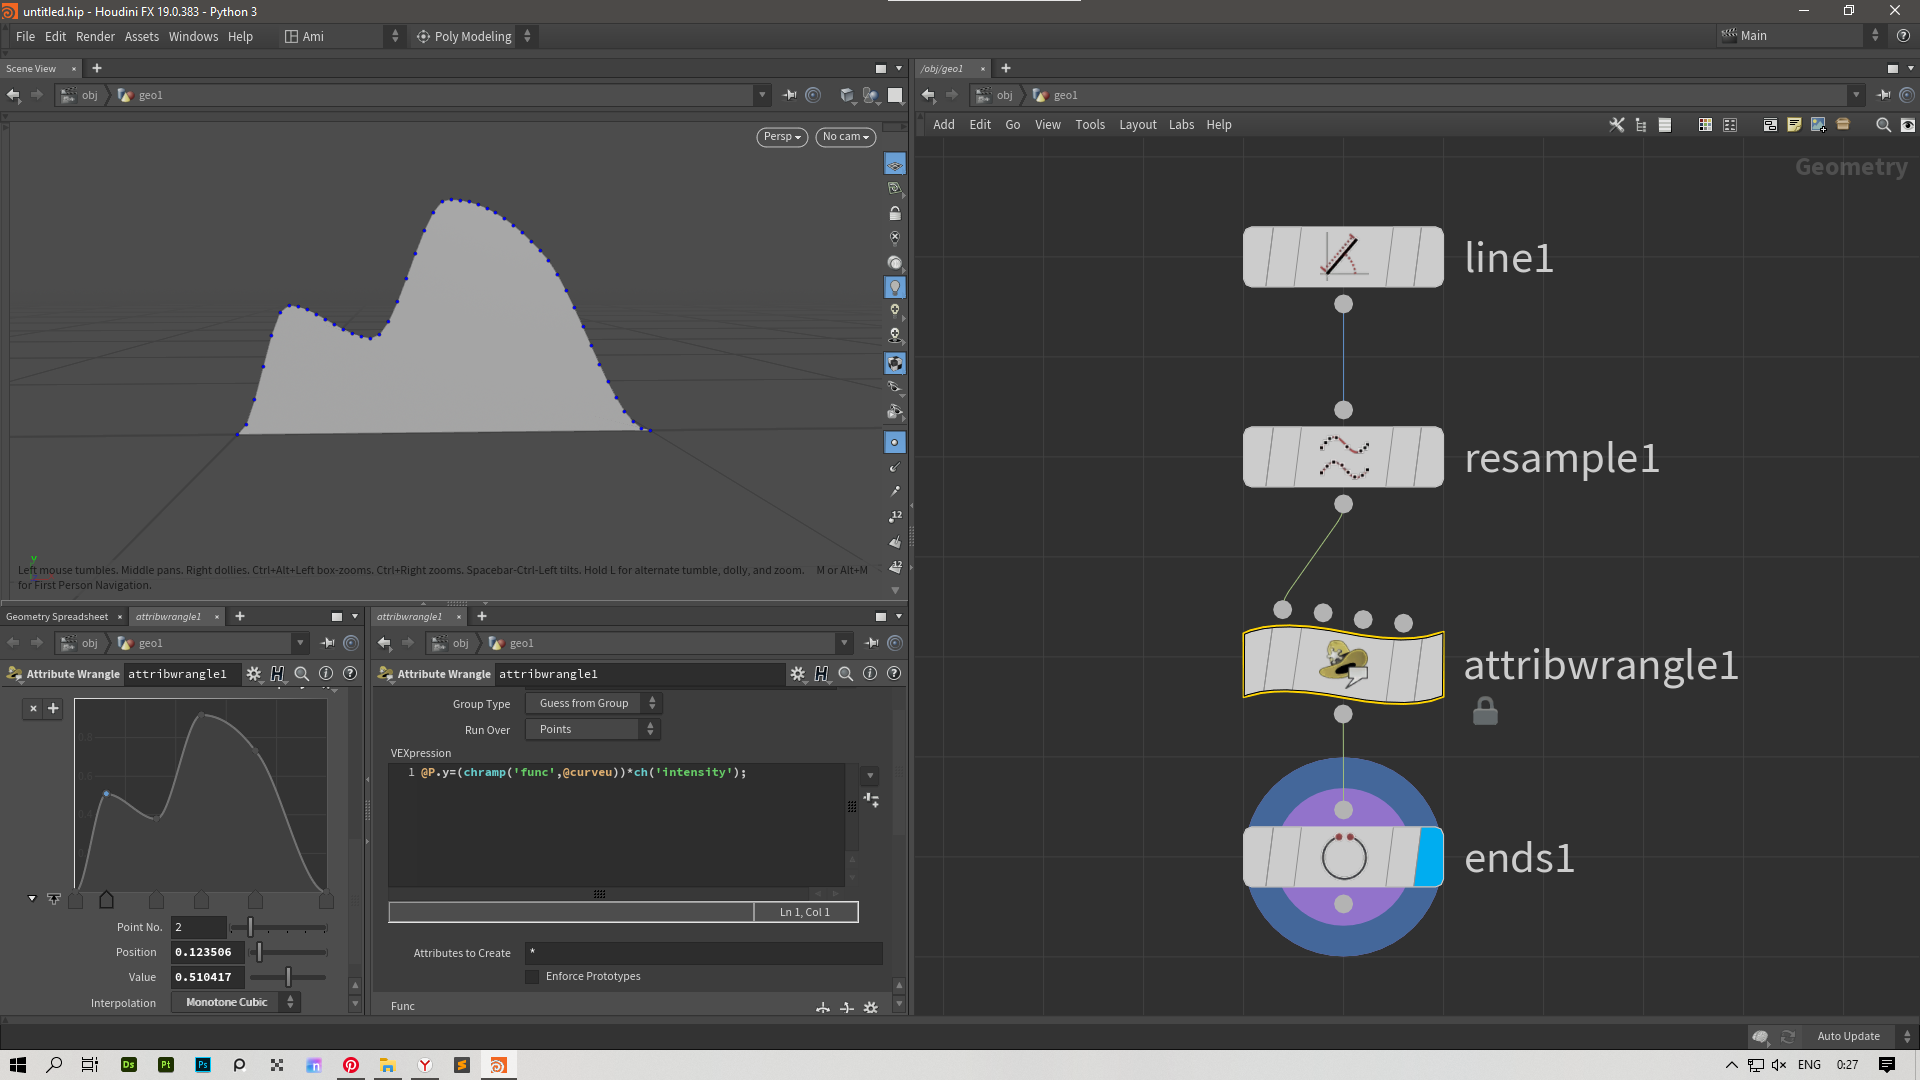
Task: Switch to the Geometry Spreadsheet tab
Action: pyautogui.click(x=57, y=617)
